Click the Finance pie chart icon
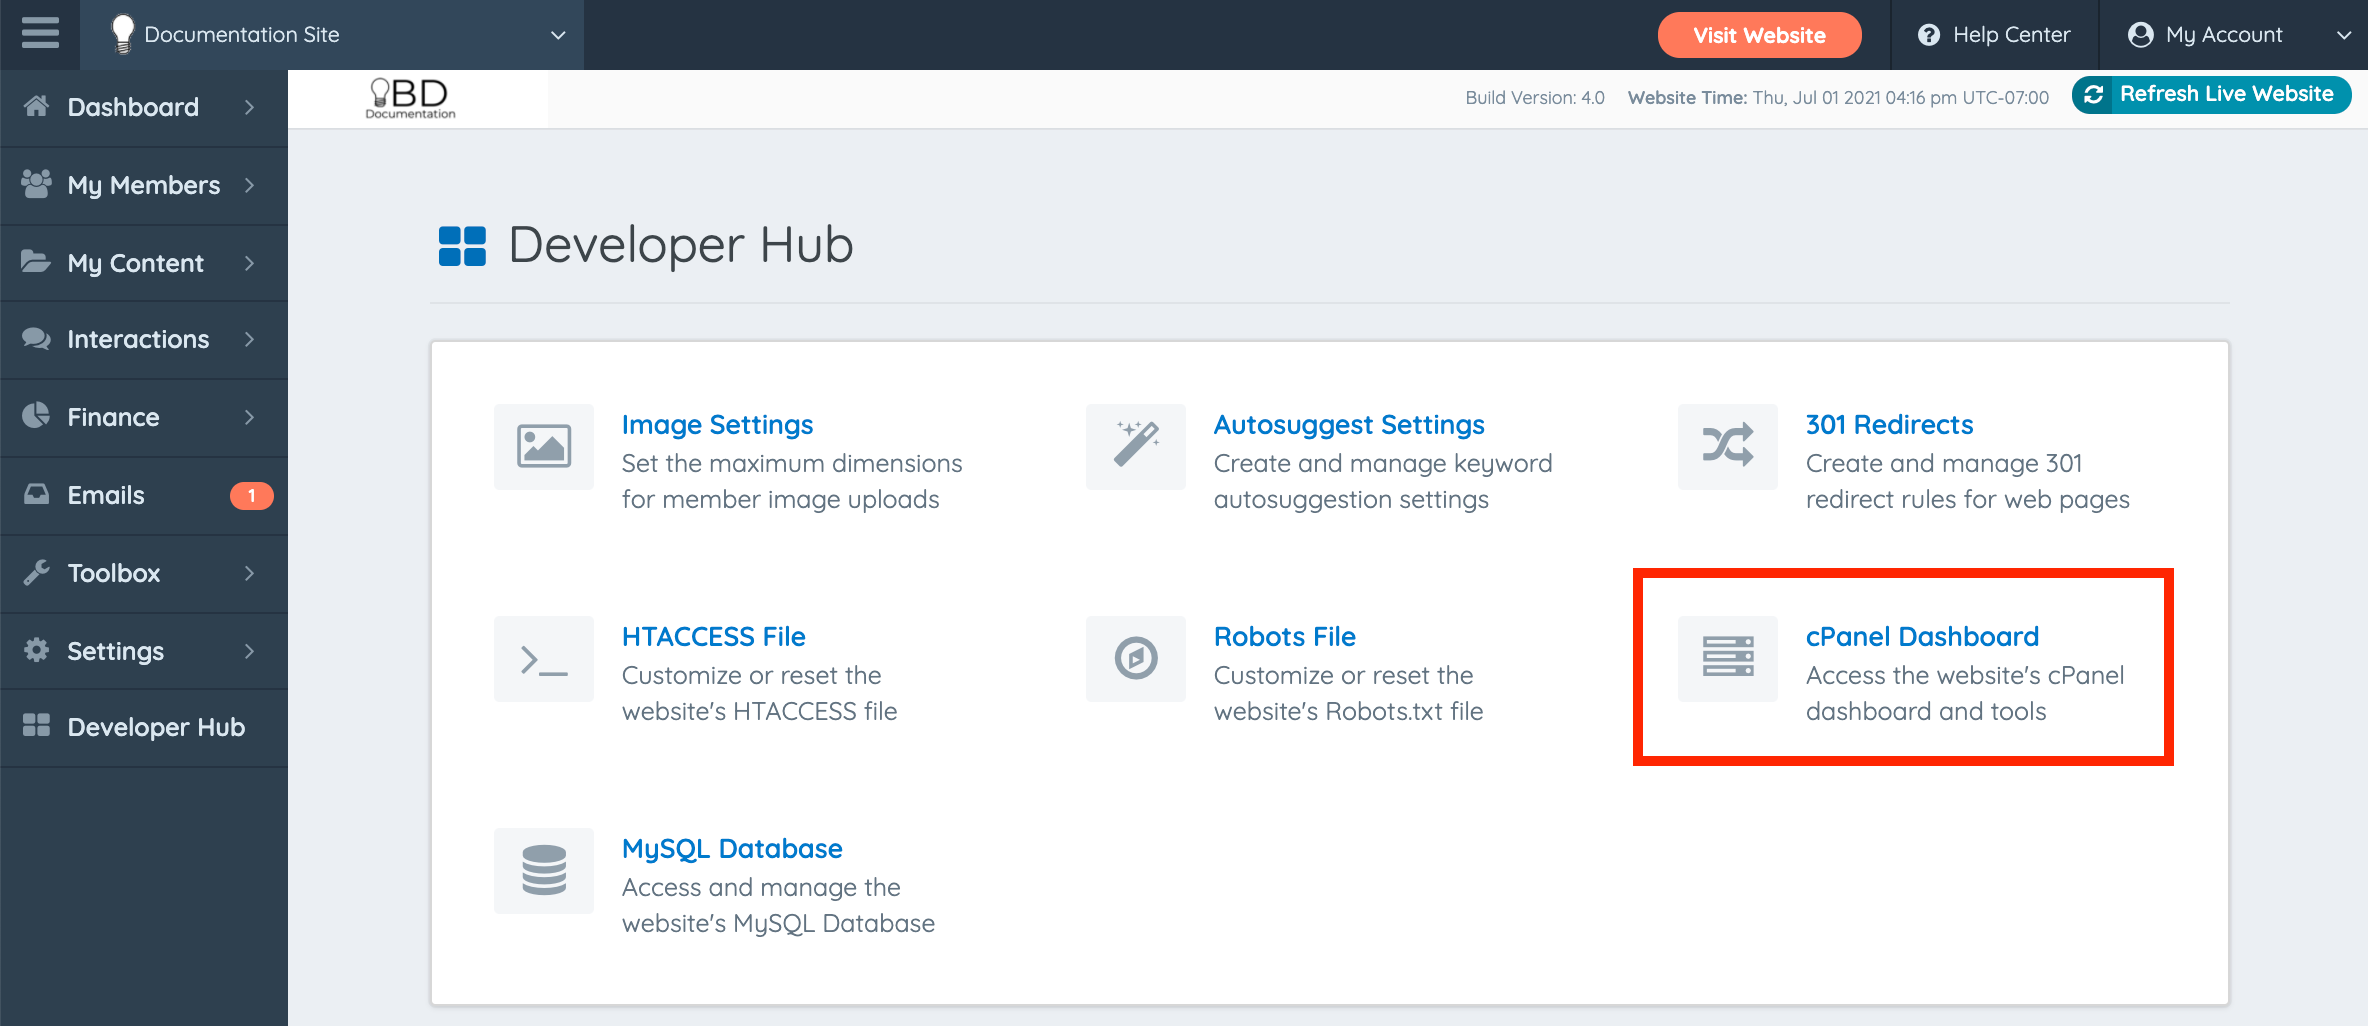Viewport: 2368px width, 1026px height. click(x=37, y=416)
